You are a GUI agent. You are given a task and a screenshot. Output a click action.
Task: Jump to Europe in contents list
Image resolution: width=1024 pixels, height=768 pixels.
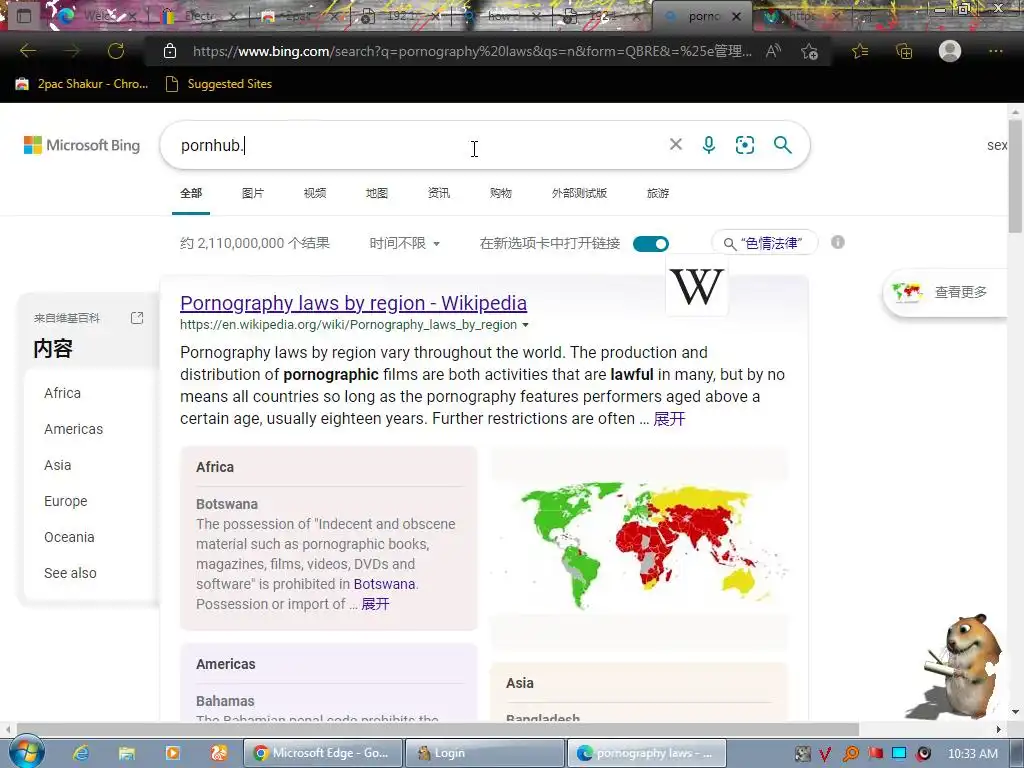65,501
